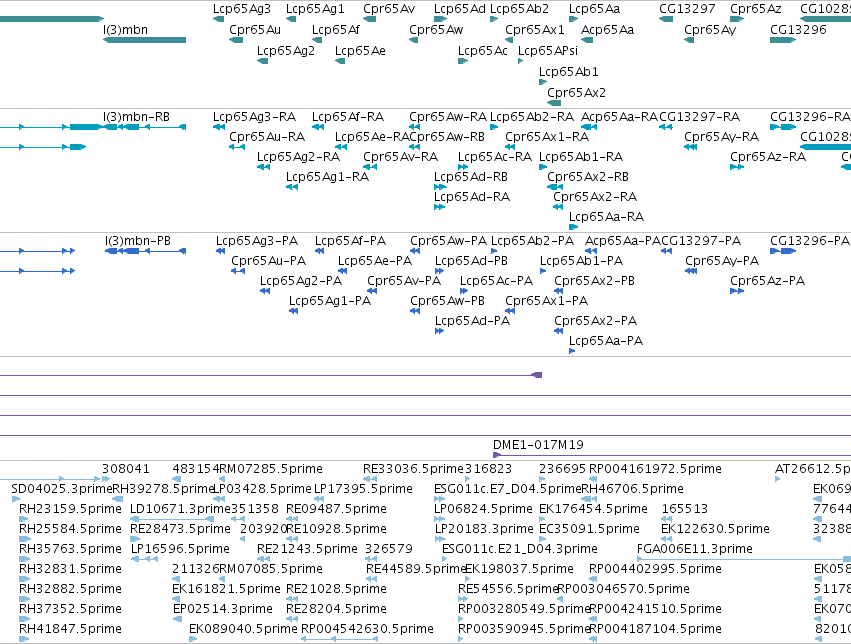This screenshot has height=644, width=851.
Task: Select the CG13297 gene label
Action: [687, 9]
